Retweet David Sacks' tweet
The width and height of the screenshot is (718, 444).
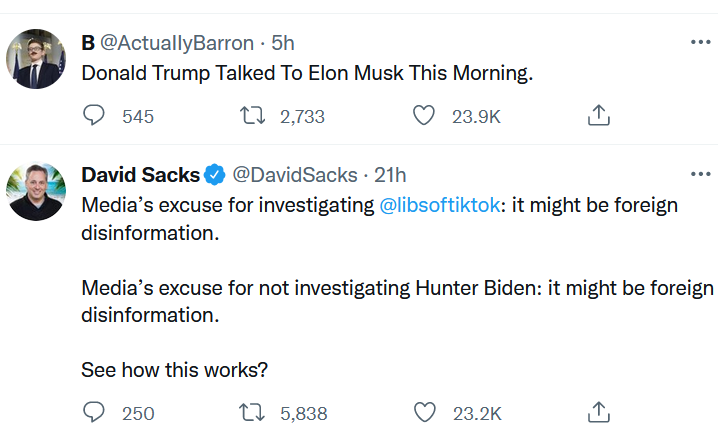point(252,412)
